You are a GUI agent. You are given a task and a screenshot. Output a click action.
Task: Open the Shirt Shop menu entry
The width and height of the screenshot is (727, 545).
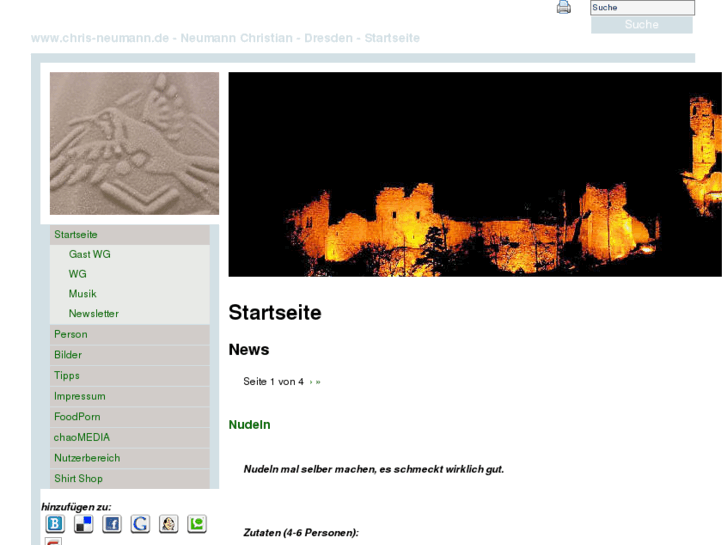(130, 479)
